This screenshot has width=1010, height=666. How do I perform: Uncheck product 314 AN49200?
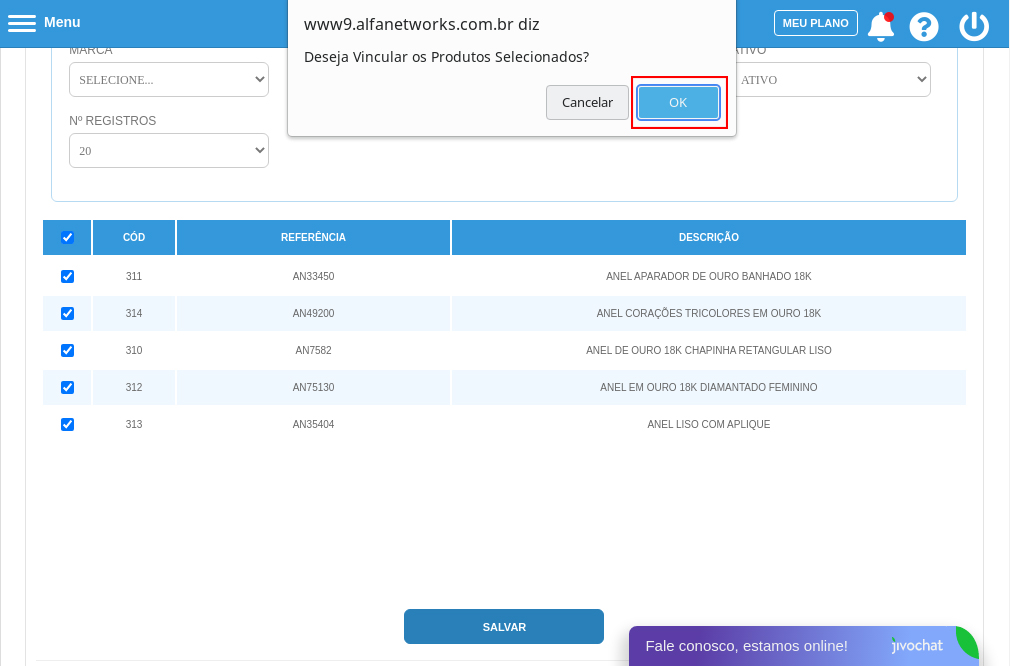[66, 313]
